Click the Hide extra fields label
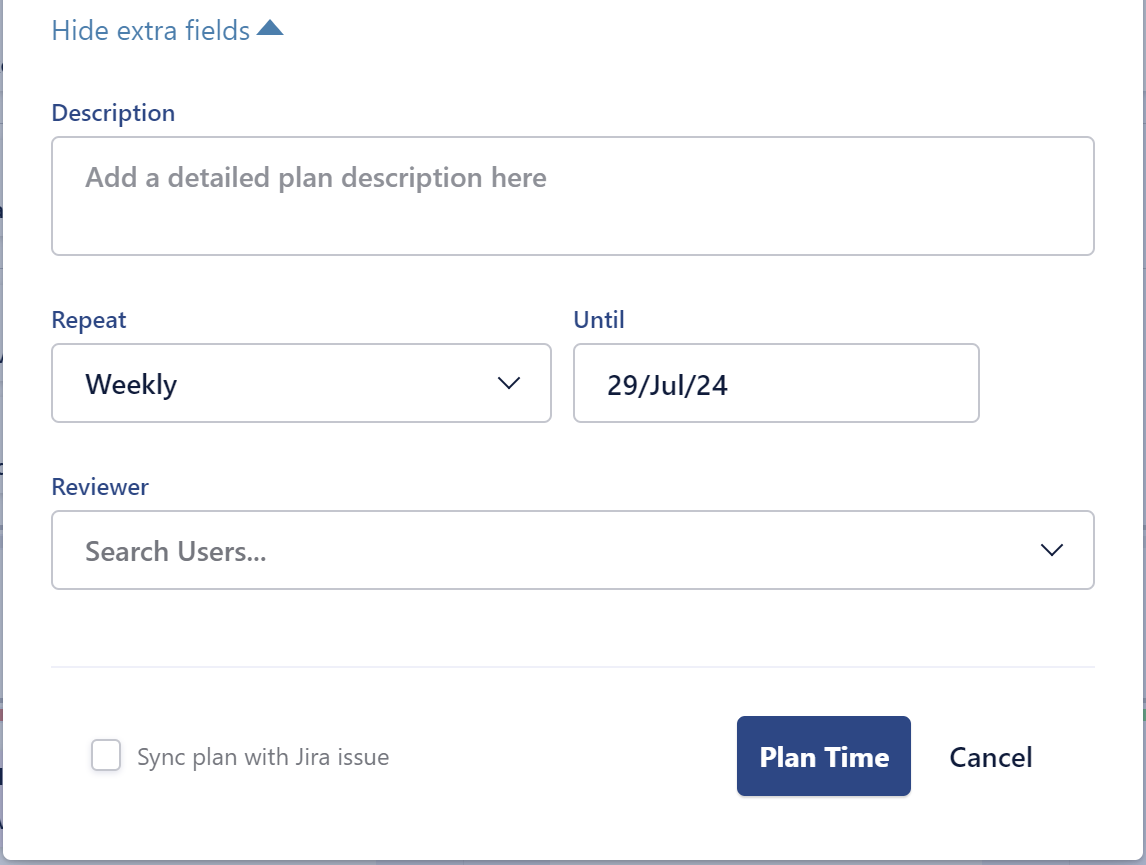 150,30
